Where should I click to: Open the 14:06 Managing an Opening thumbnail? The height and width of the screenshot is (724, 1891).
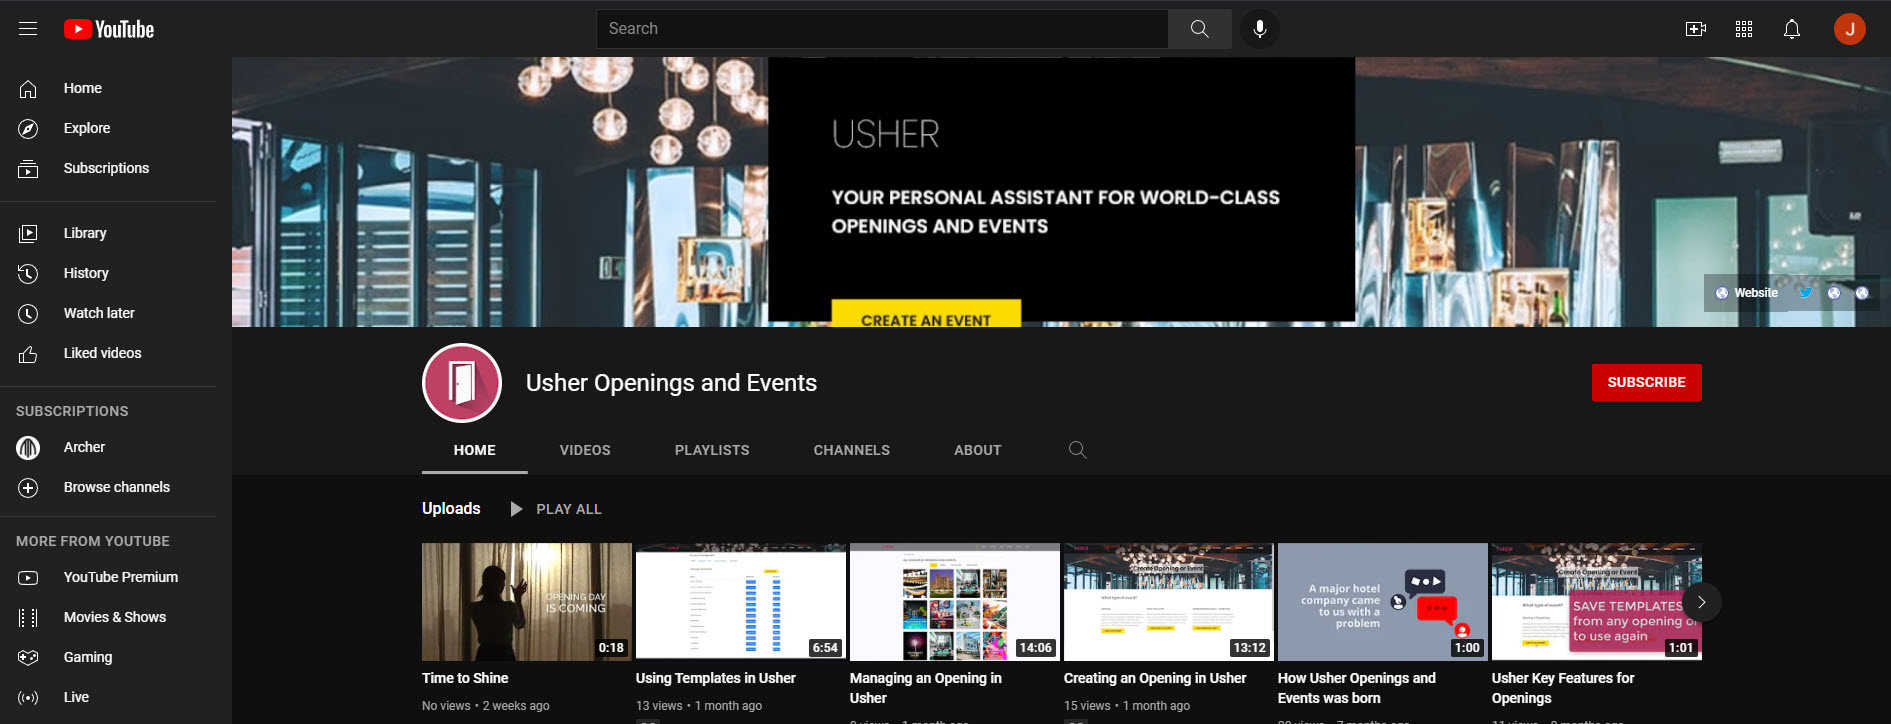coord(955,602)
